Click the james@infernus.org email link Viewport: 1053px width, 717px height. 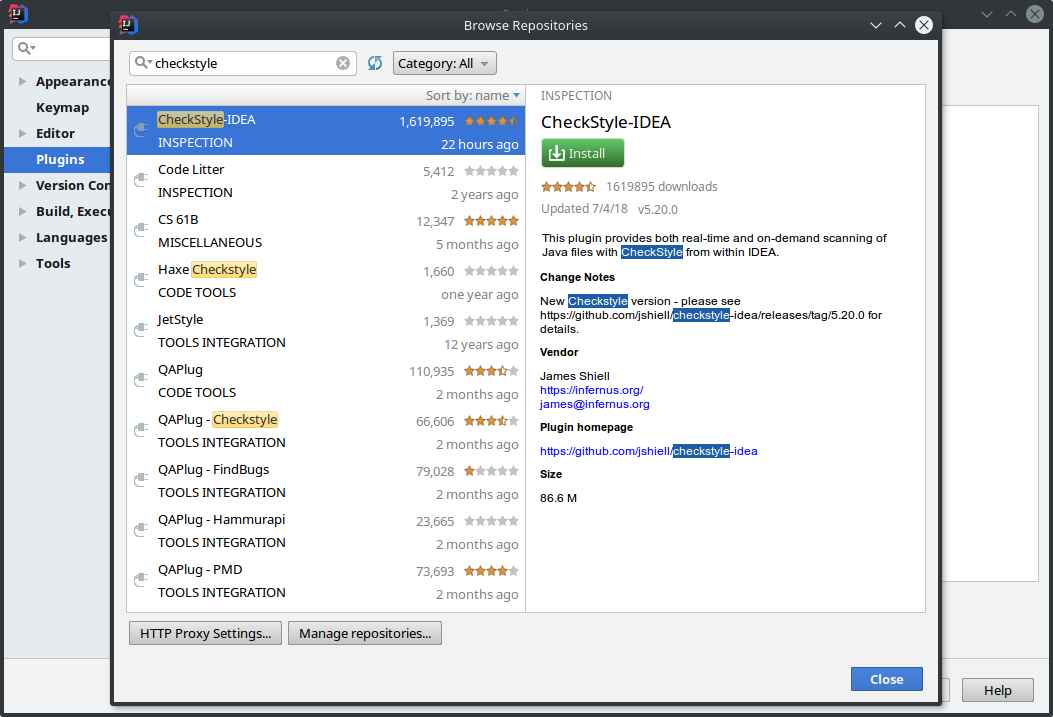594,404
